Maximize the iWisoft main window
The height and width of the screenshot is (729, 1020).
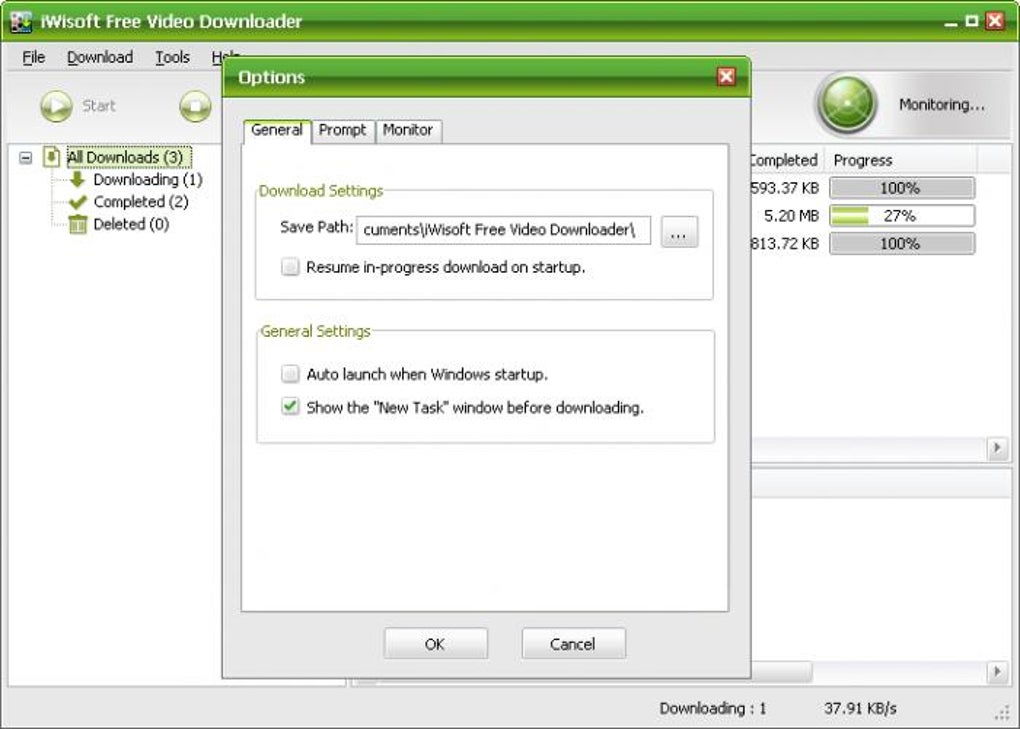[x=972, y=21]
